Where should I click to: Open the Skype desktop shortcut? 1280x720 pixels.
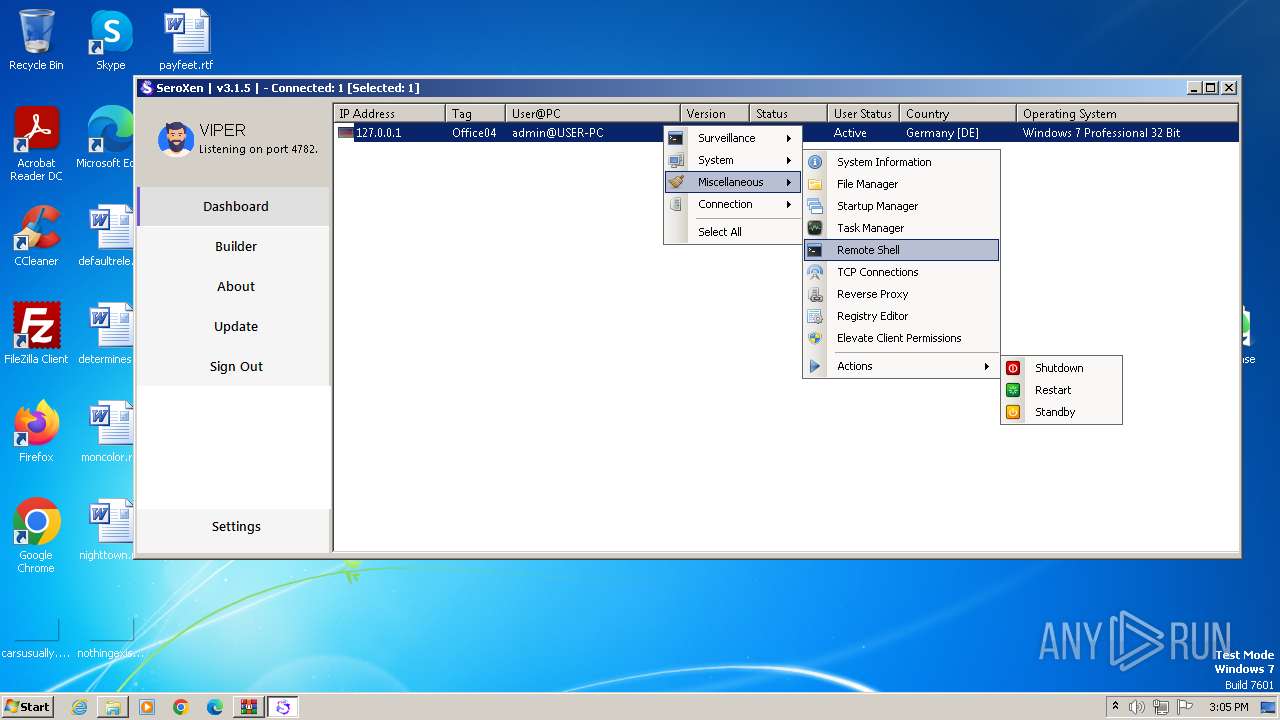tap(110, 40)
